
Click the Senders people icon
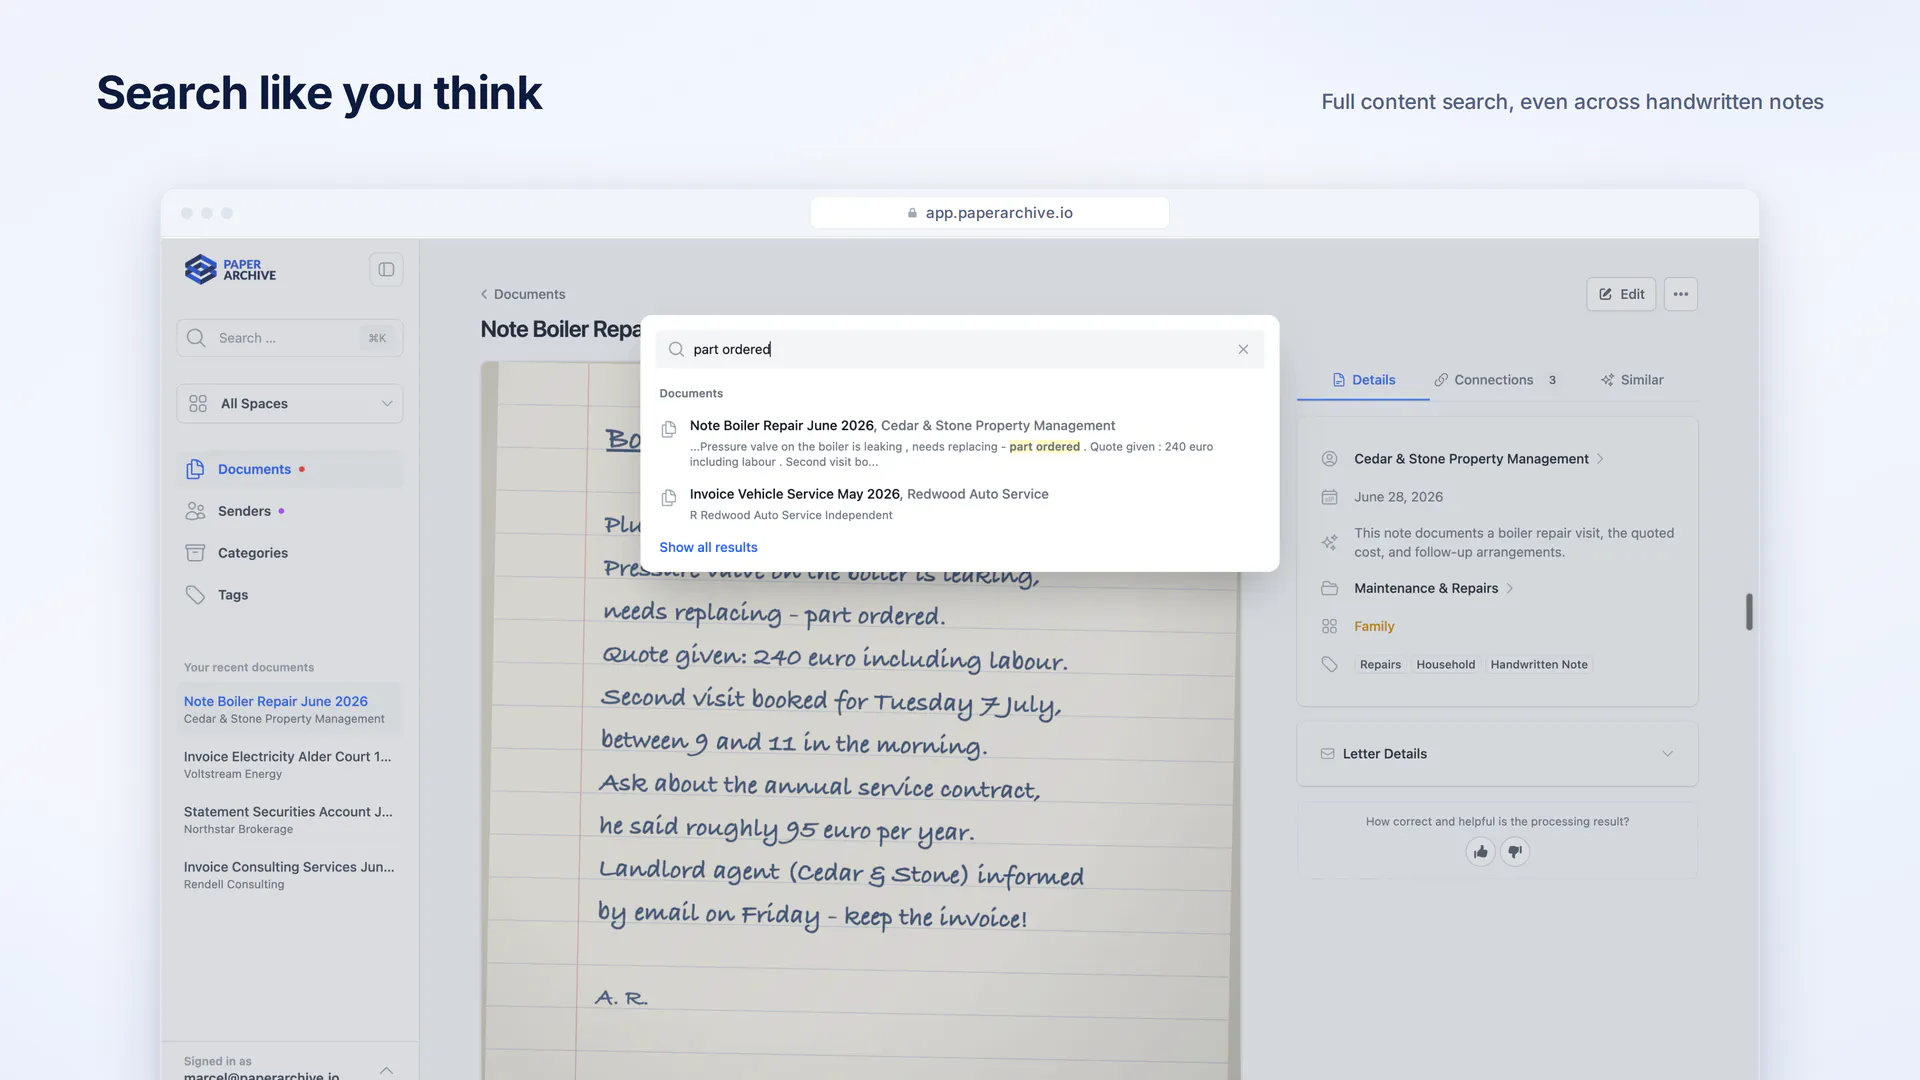click(195, 511)
